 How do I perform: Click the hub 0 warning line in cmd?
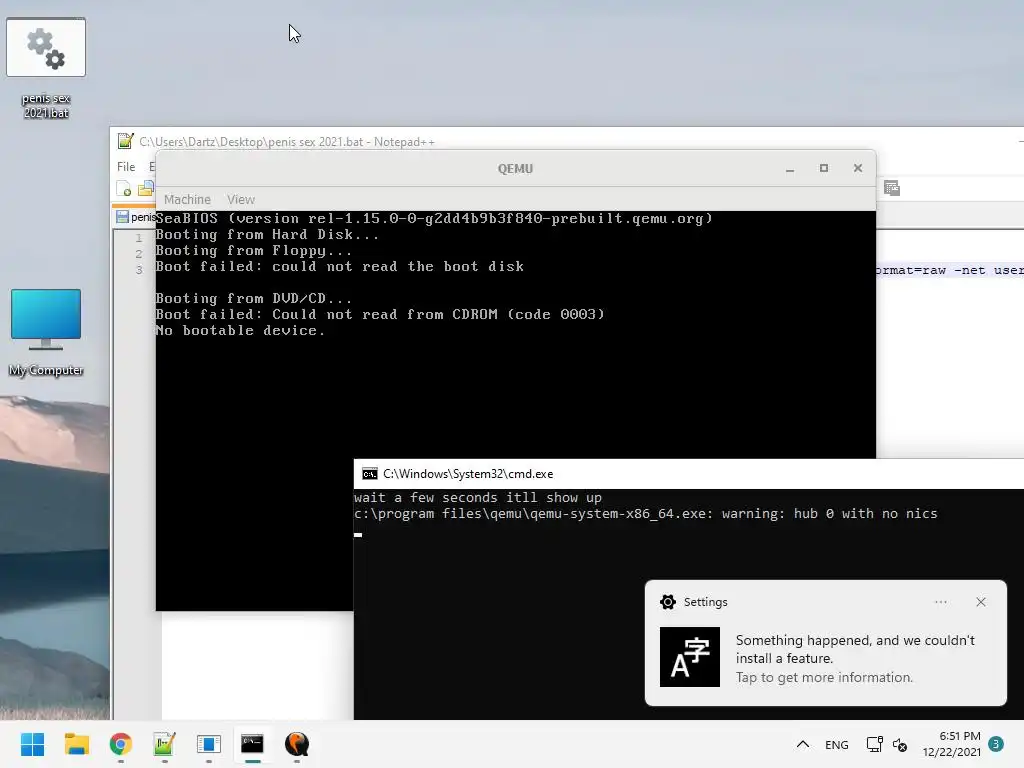tap(646, 514)
